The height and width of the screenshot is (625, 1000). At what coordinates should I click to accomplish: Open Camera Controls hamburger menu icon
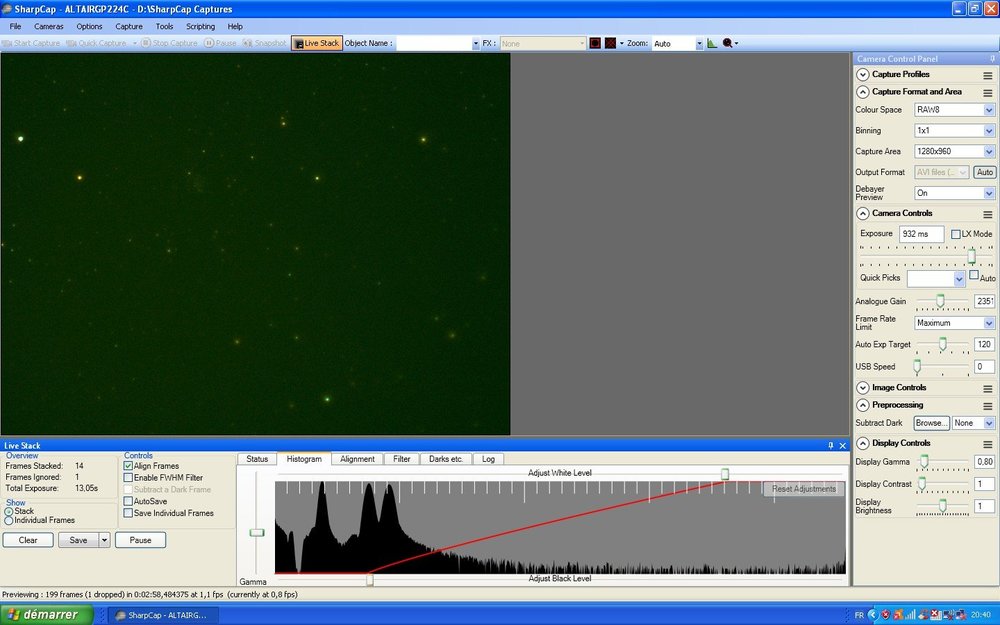pos(987,213)
